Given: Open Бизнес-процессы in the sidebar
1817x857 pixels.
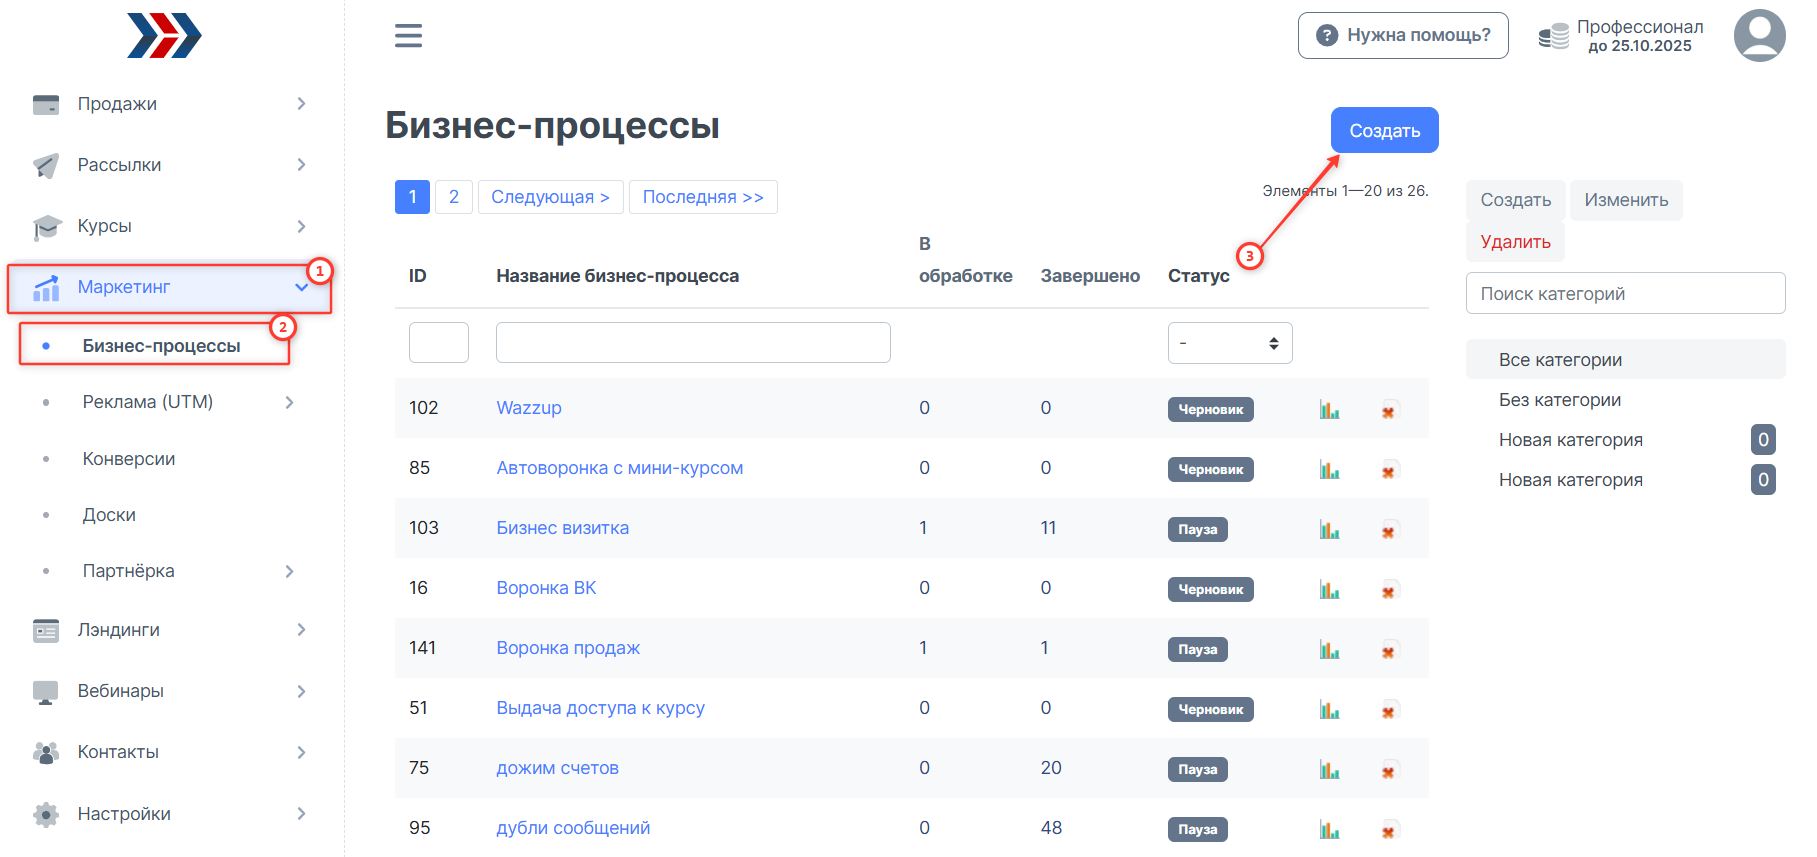Looking at the screenshot, I should point(161,346).
